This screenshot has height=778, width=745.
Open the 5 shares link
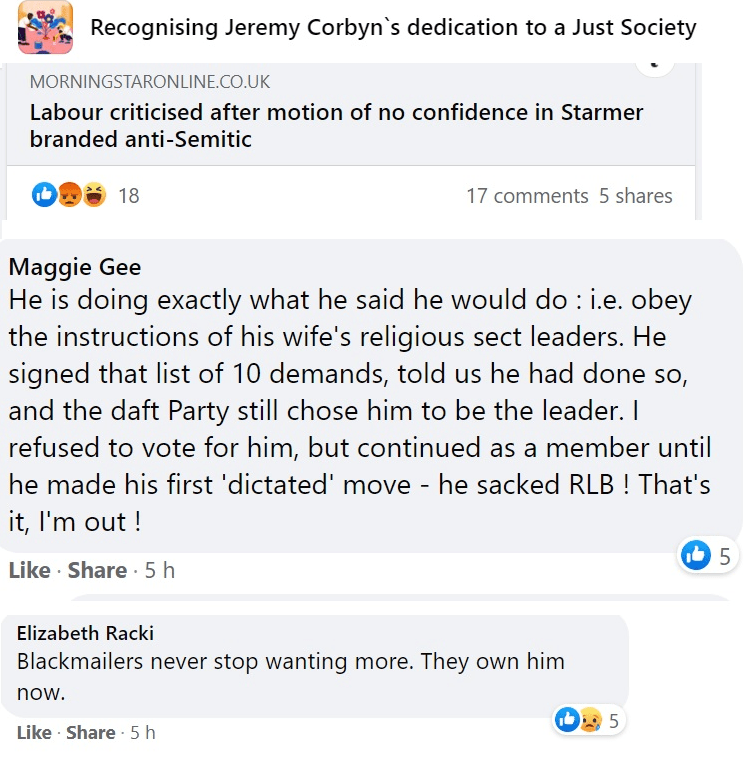pyautogui.click(x=635, y=196)
